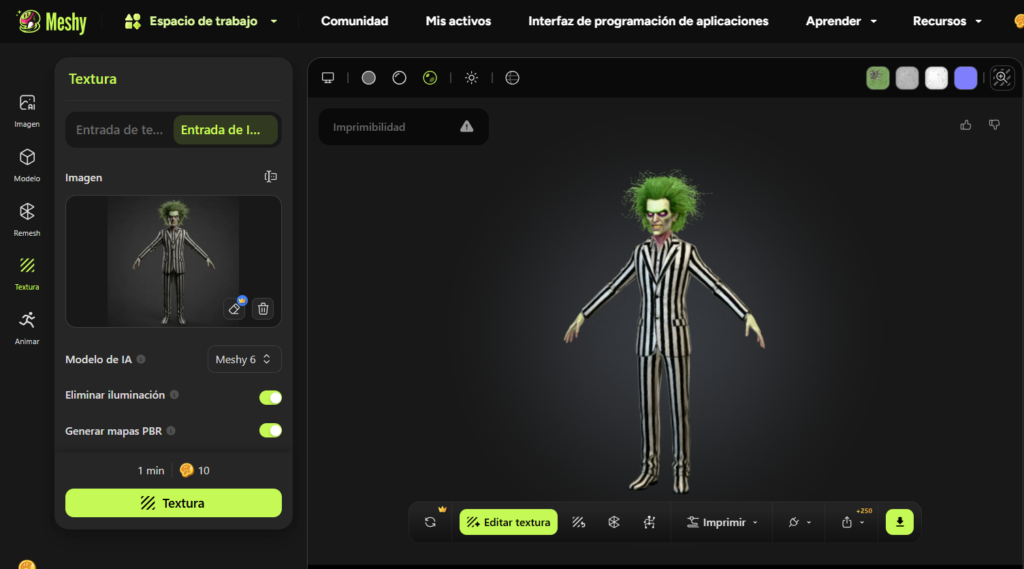The image size is (1024, 569).
Task: Click the 3D character in the viewport
Action: coord(664,330)
